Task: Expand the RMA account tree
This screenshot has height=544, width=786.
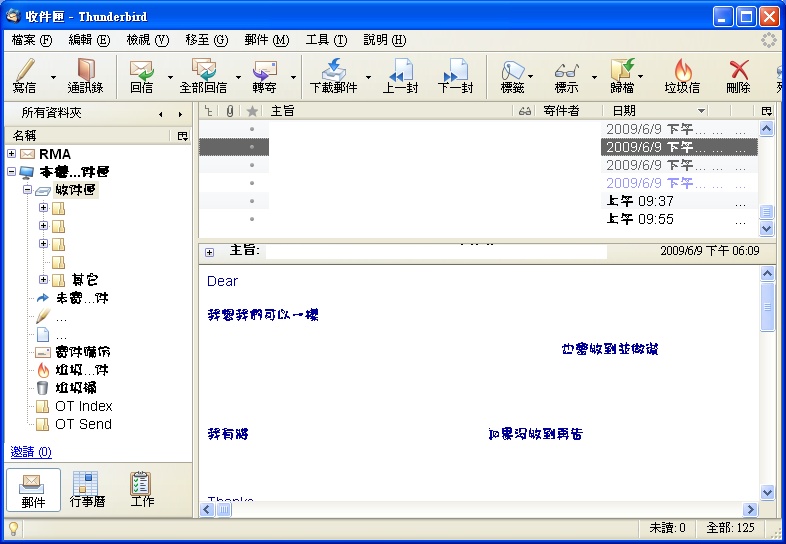Action: click(11, 154)
